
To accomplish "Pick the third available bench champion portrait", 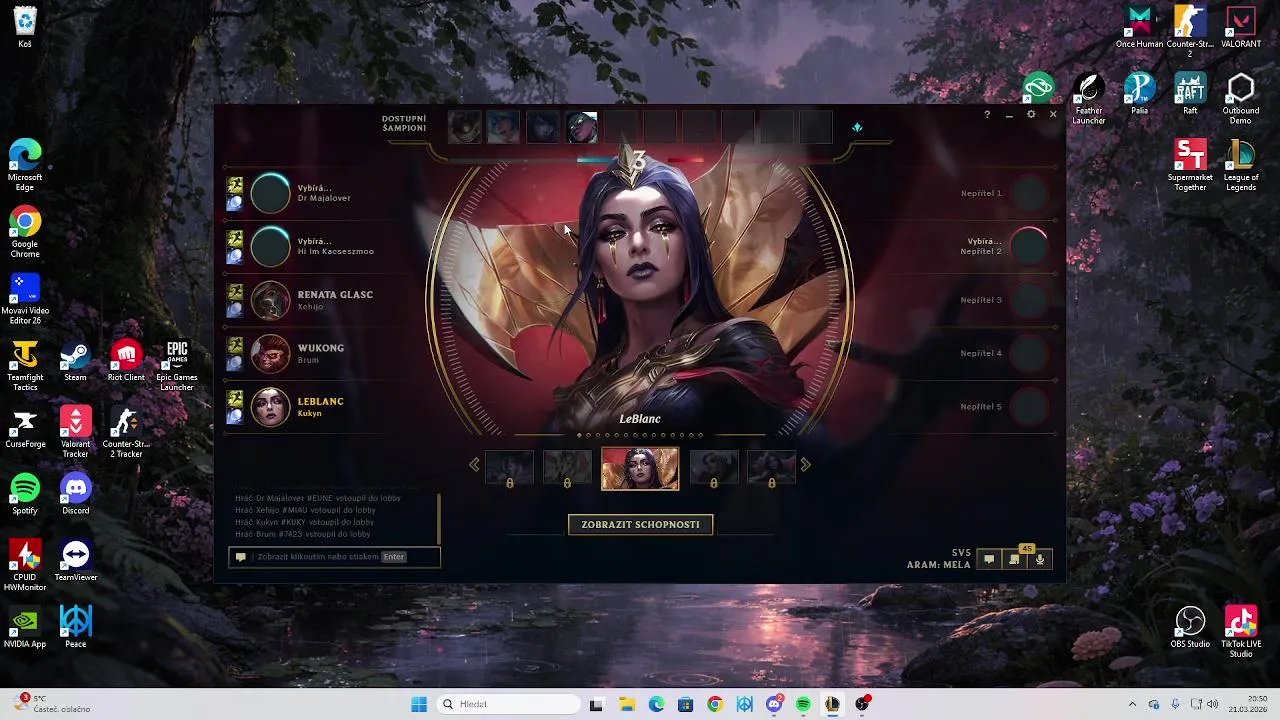I will (x=542, y=128).
